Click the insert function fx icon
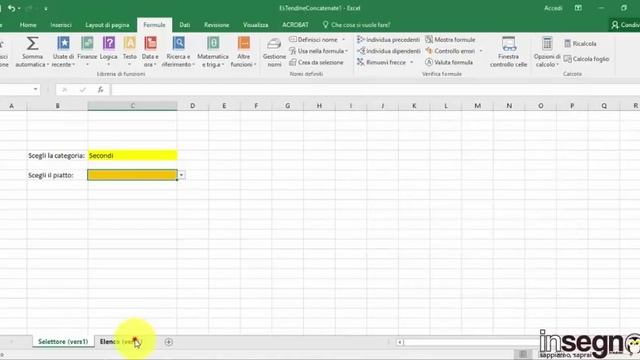This screenshot has height=360, width=640. click(x=100, y=90)
